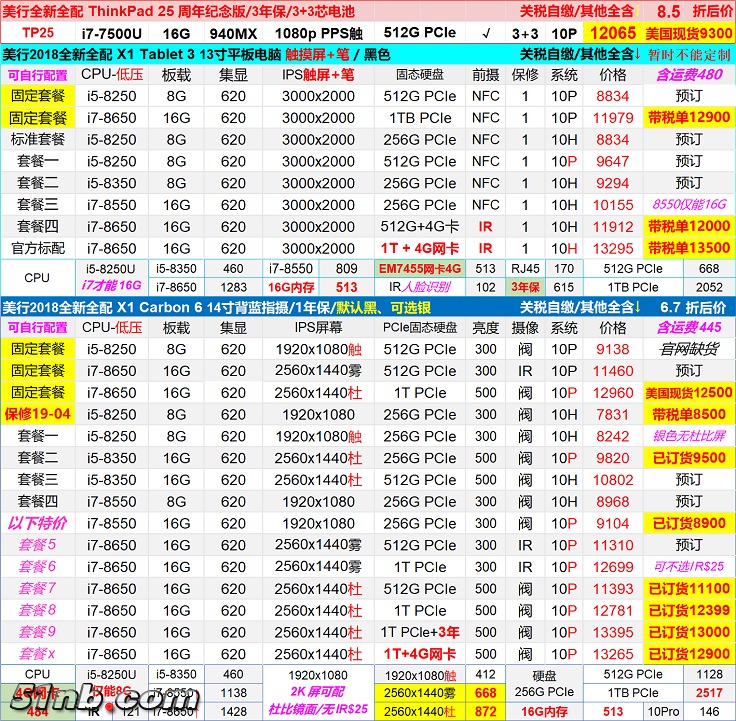Viewport: 736px width, 721px height.
Task: Click the yellow 2517 price cell
Action: click(709, 693)
